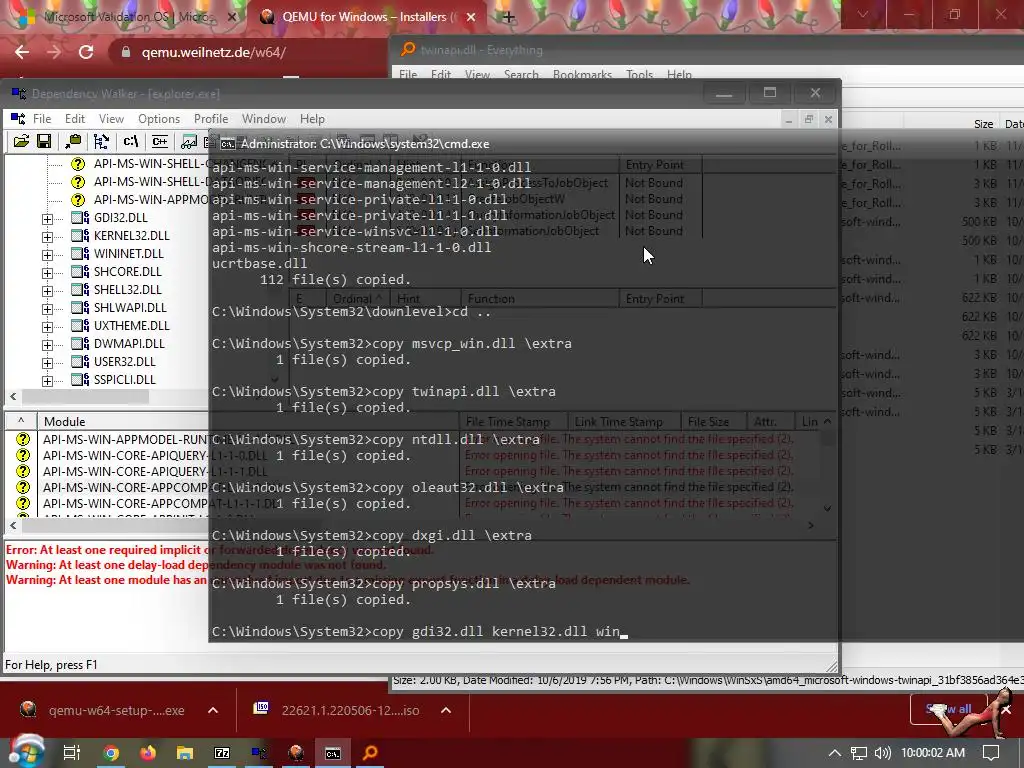Open Everything search from the taskbar
This screenshot has height=768, width=1024.
click(370, 753)
